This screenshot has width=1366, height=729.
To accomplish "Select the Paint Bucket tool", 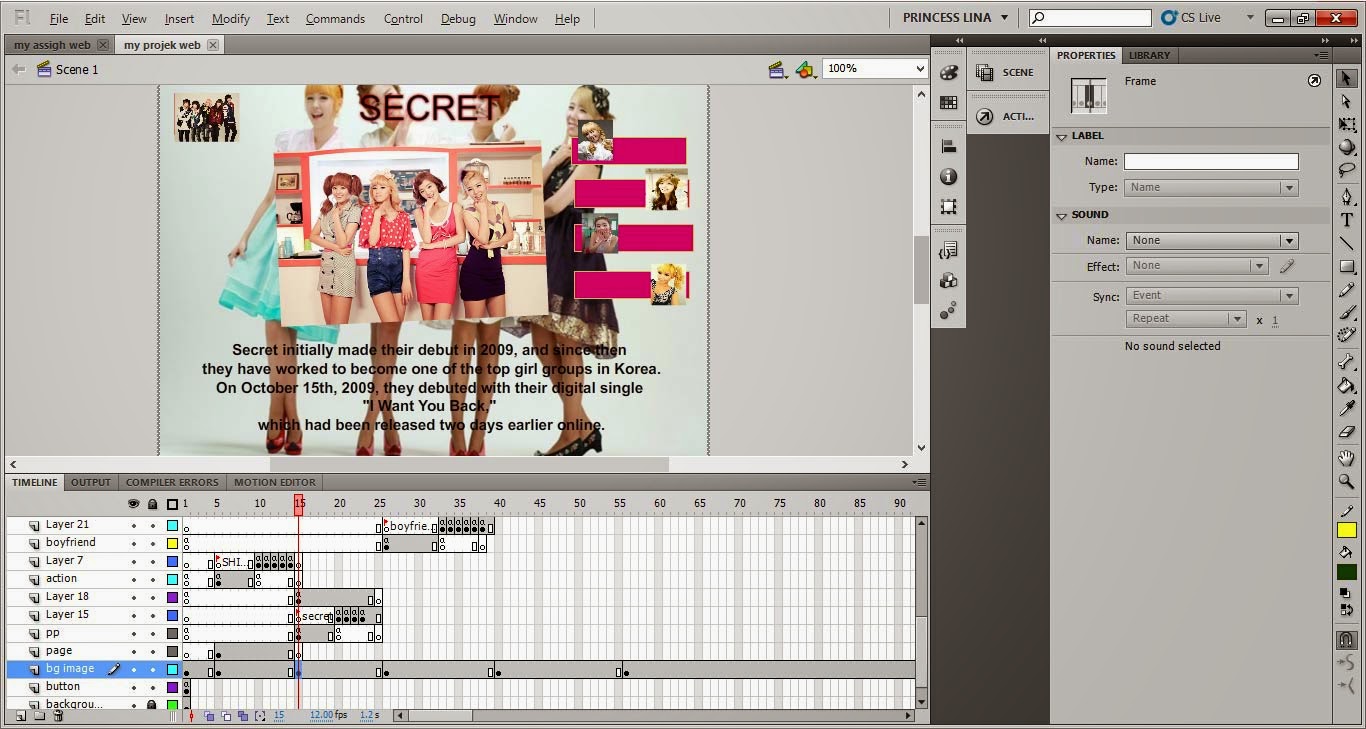I will (1347, 385).
